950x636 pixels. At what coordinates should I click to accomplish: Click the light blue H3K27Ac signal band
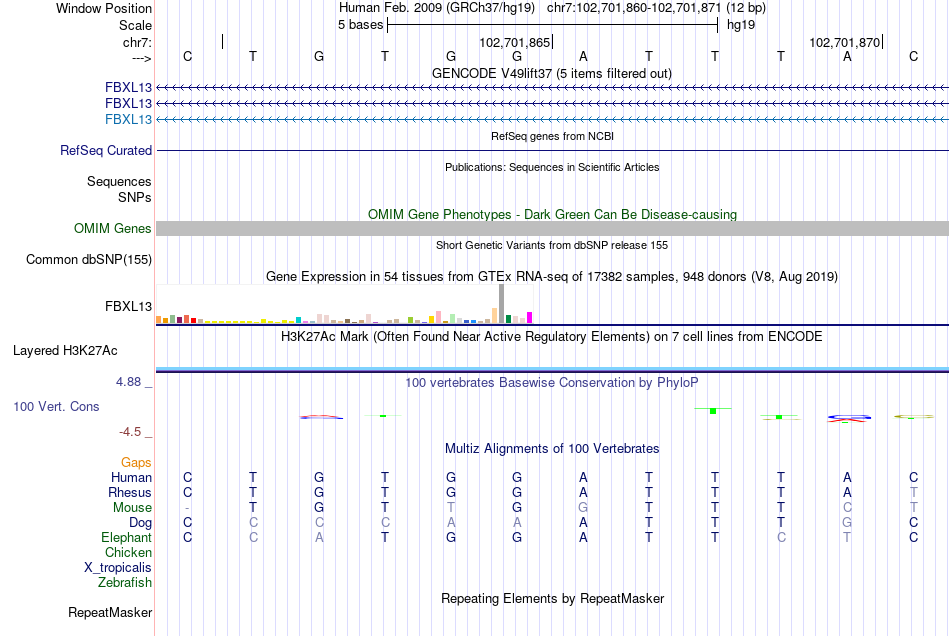coord(552,369)
